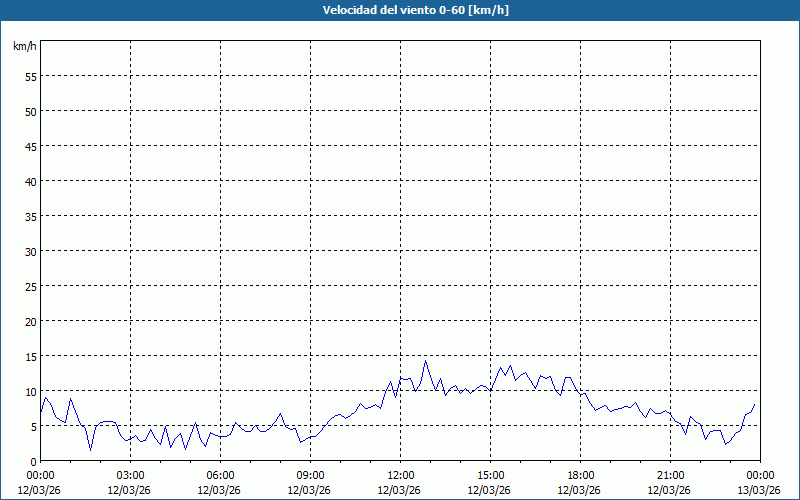Click the 18:00 time label
The width and height of the screenshot is (800, 500).
(x=580, y=475)
